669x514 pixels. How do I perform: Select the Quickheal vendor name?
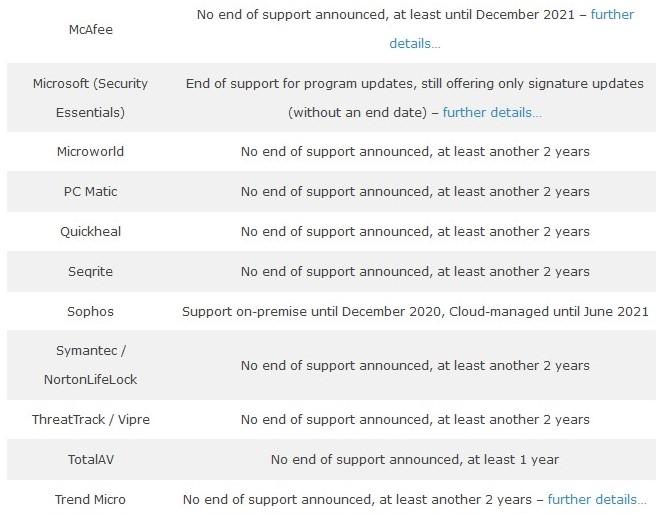click(x=90, y=232)
